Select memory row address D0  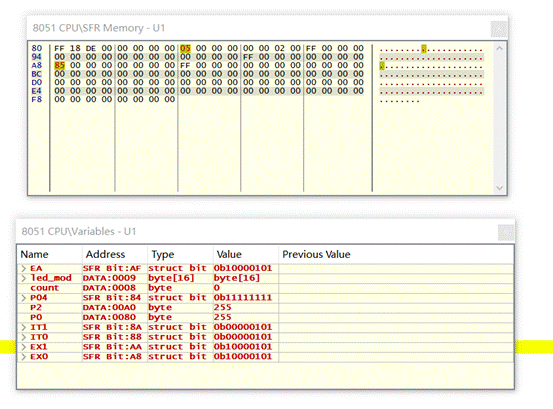point(37,83)
